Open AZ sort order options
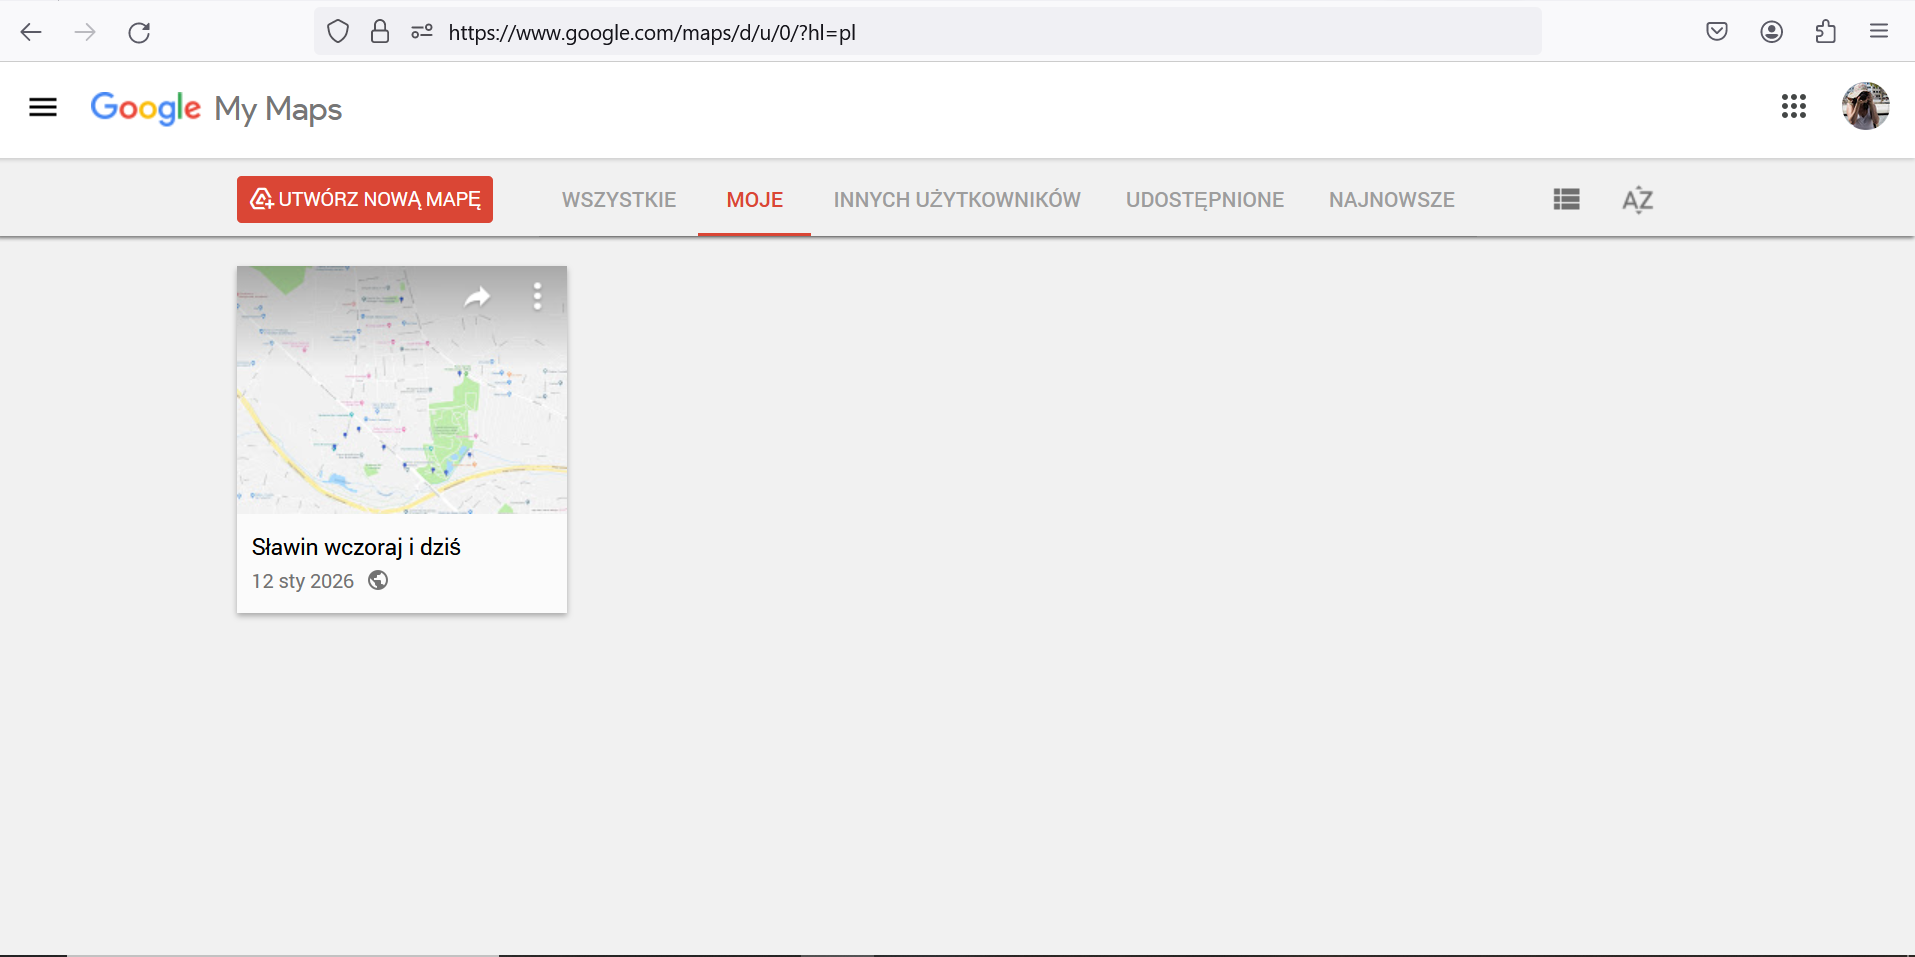The height and width of the screenshot is (957, 1915). pyautogui.click(x=1637, y=200)
